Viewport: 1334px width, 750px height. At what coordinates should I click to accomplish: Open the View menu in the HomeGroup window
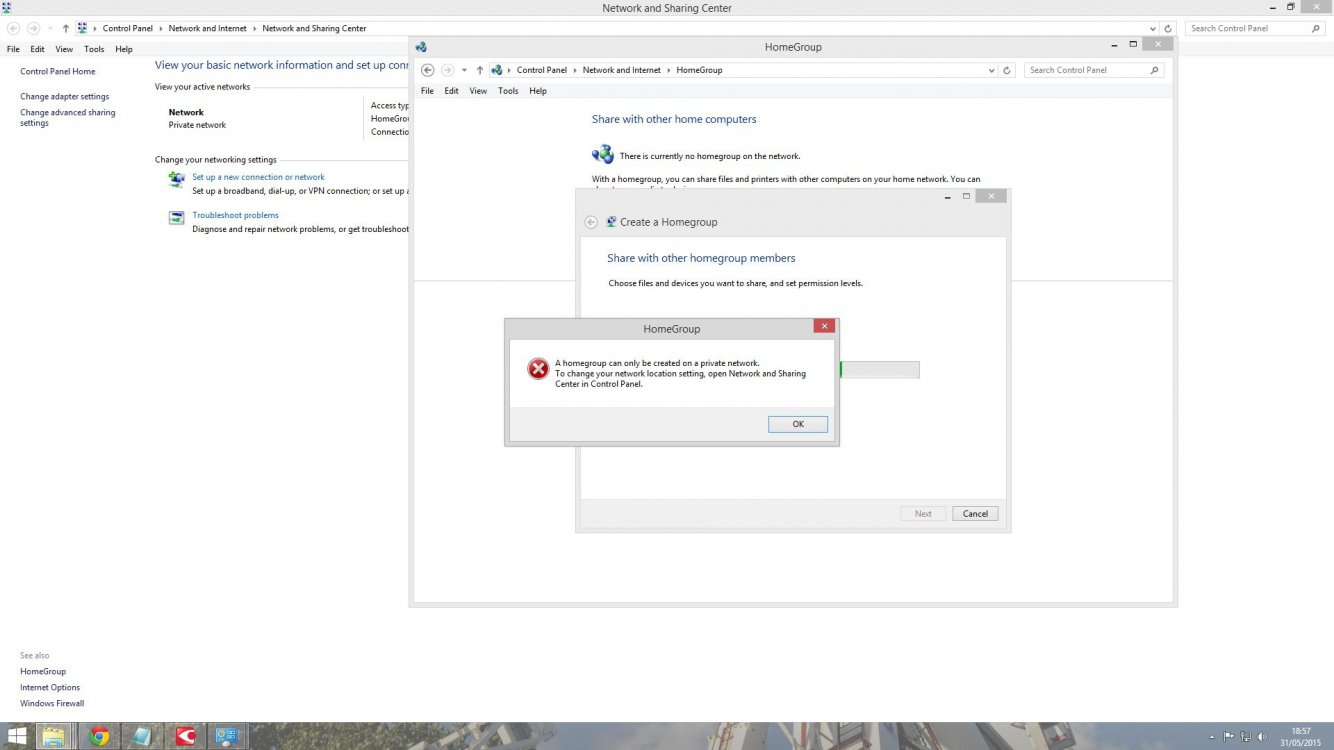pyautogui.click(x=478, y=91)
